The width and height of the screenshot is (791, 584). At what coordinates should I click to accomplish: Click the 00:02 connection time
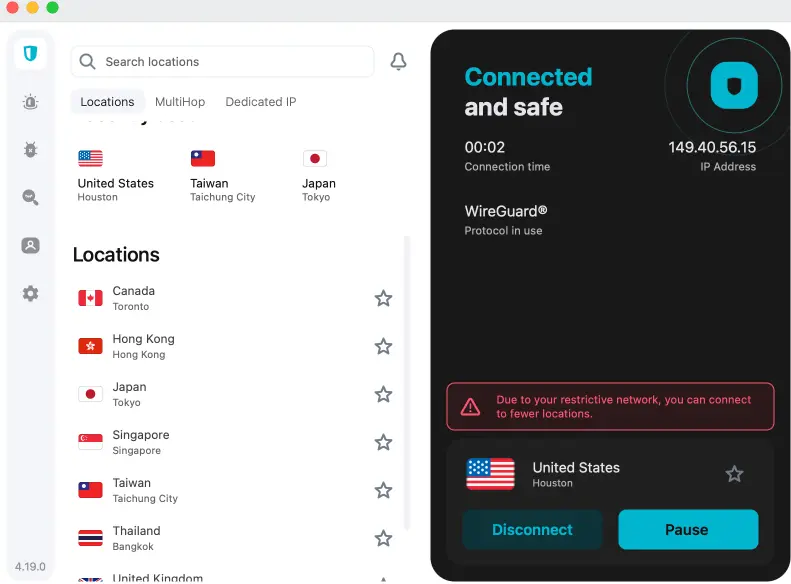click(484, 147)
